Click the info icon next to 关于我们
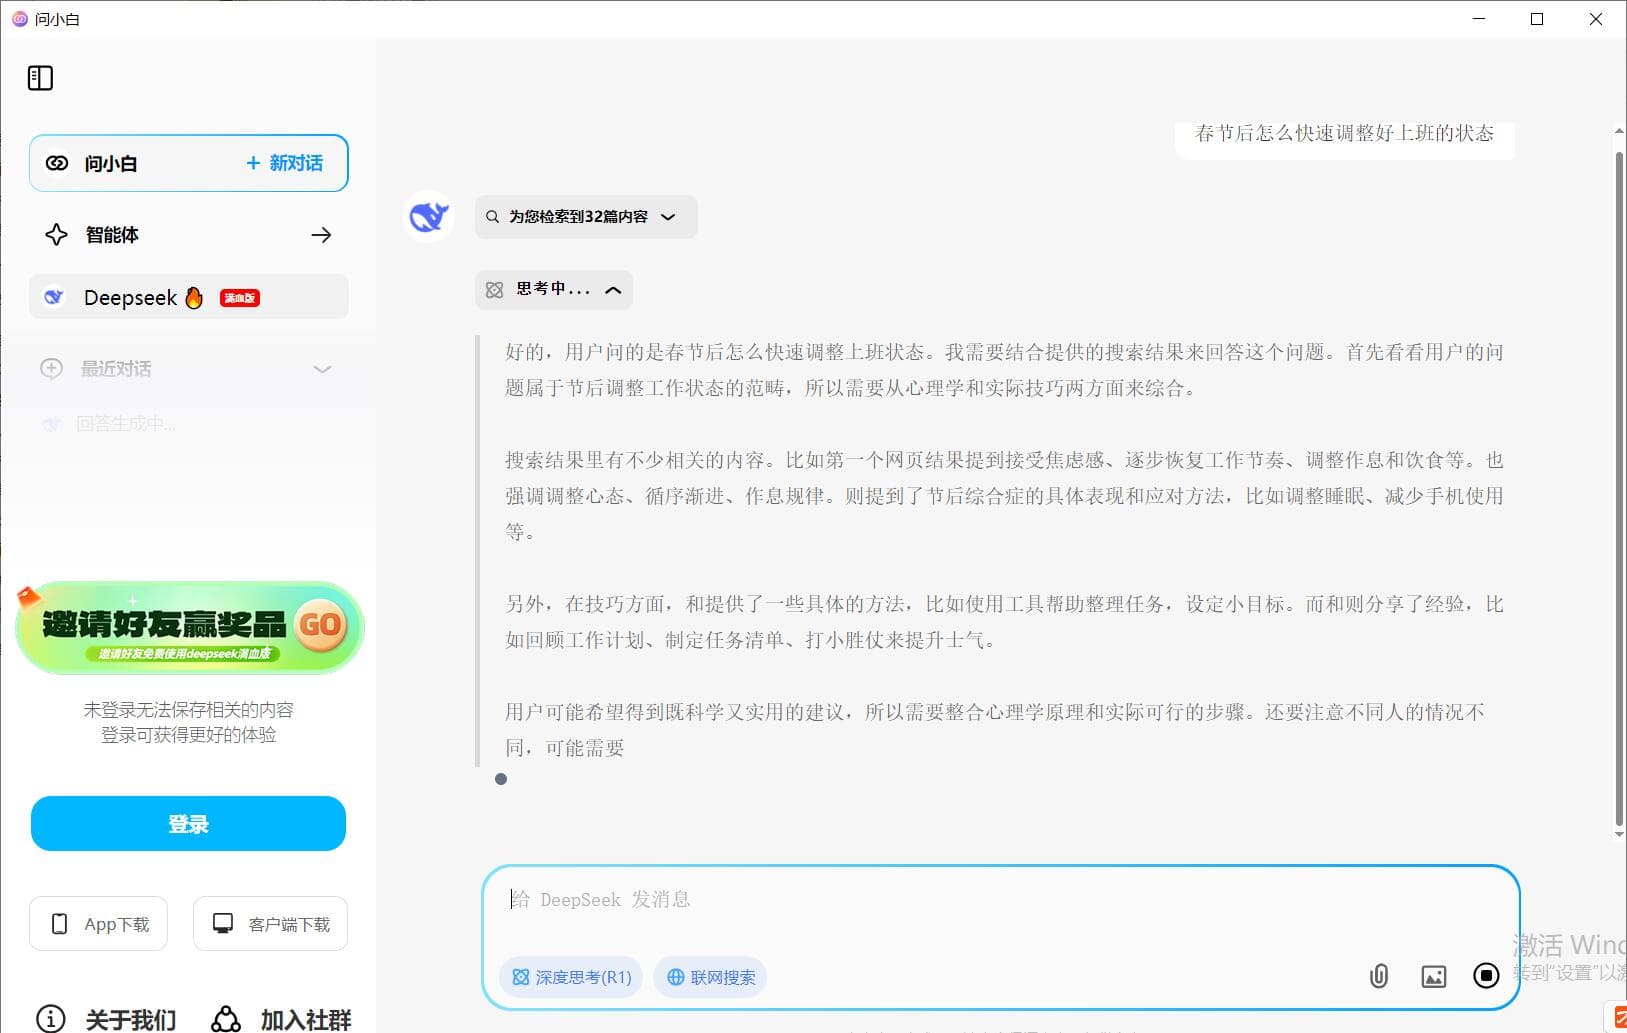 [51, 1017]
